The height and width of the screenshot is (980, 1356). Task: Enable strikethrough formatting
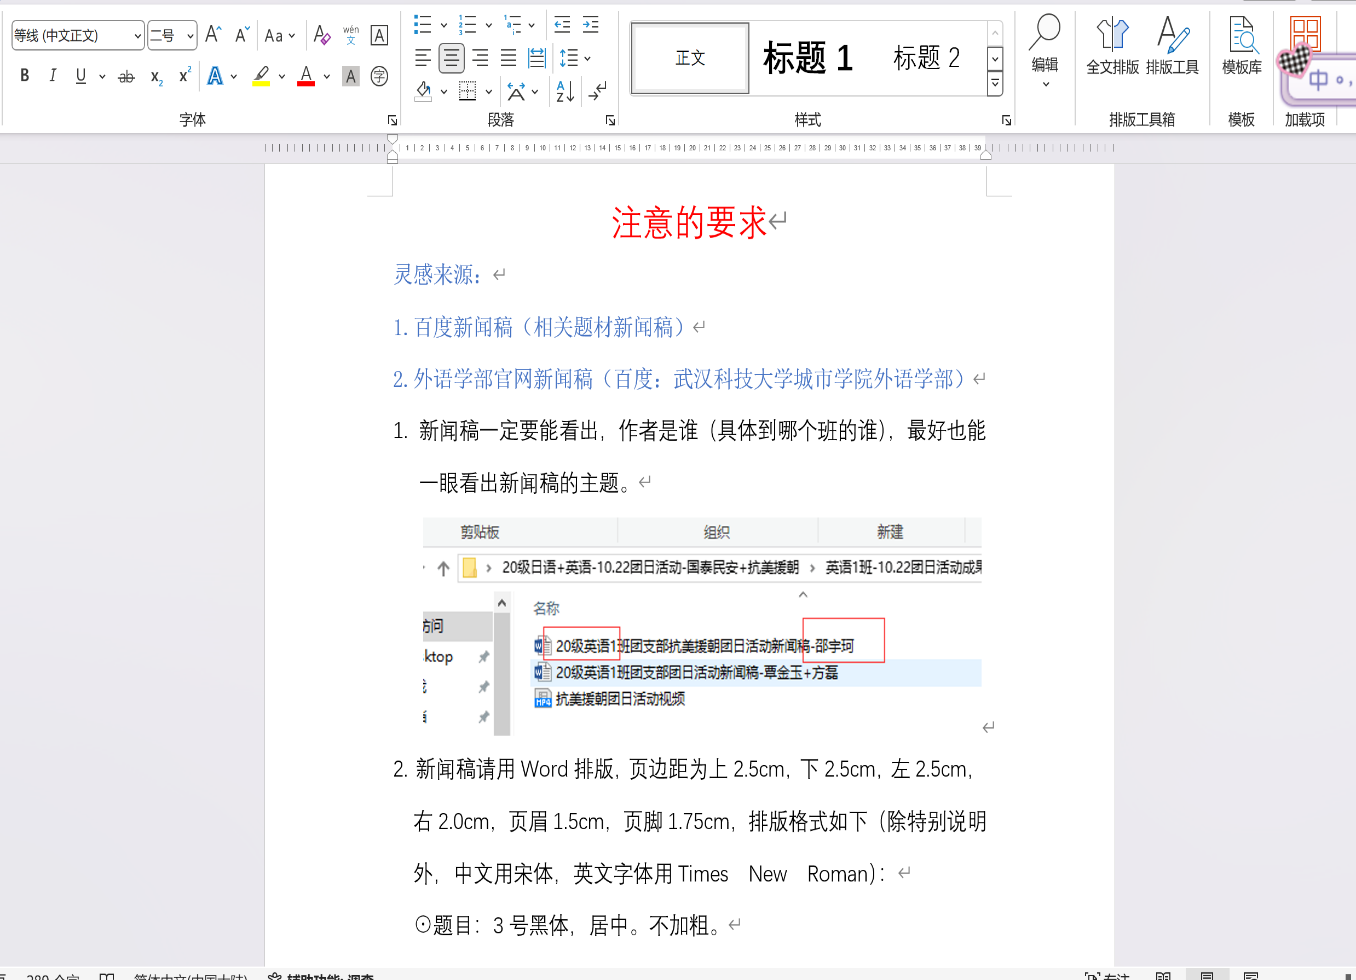(126, 76)
